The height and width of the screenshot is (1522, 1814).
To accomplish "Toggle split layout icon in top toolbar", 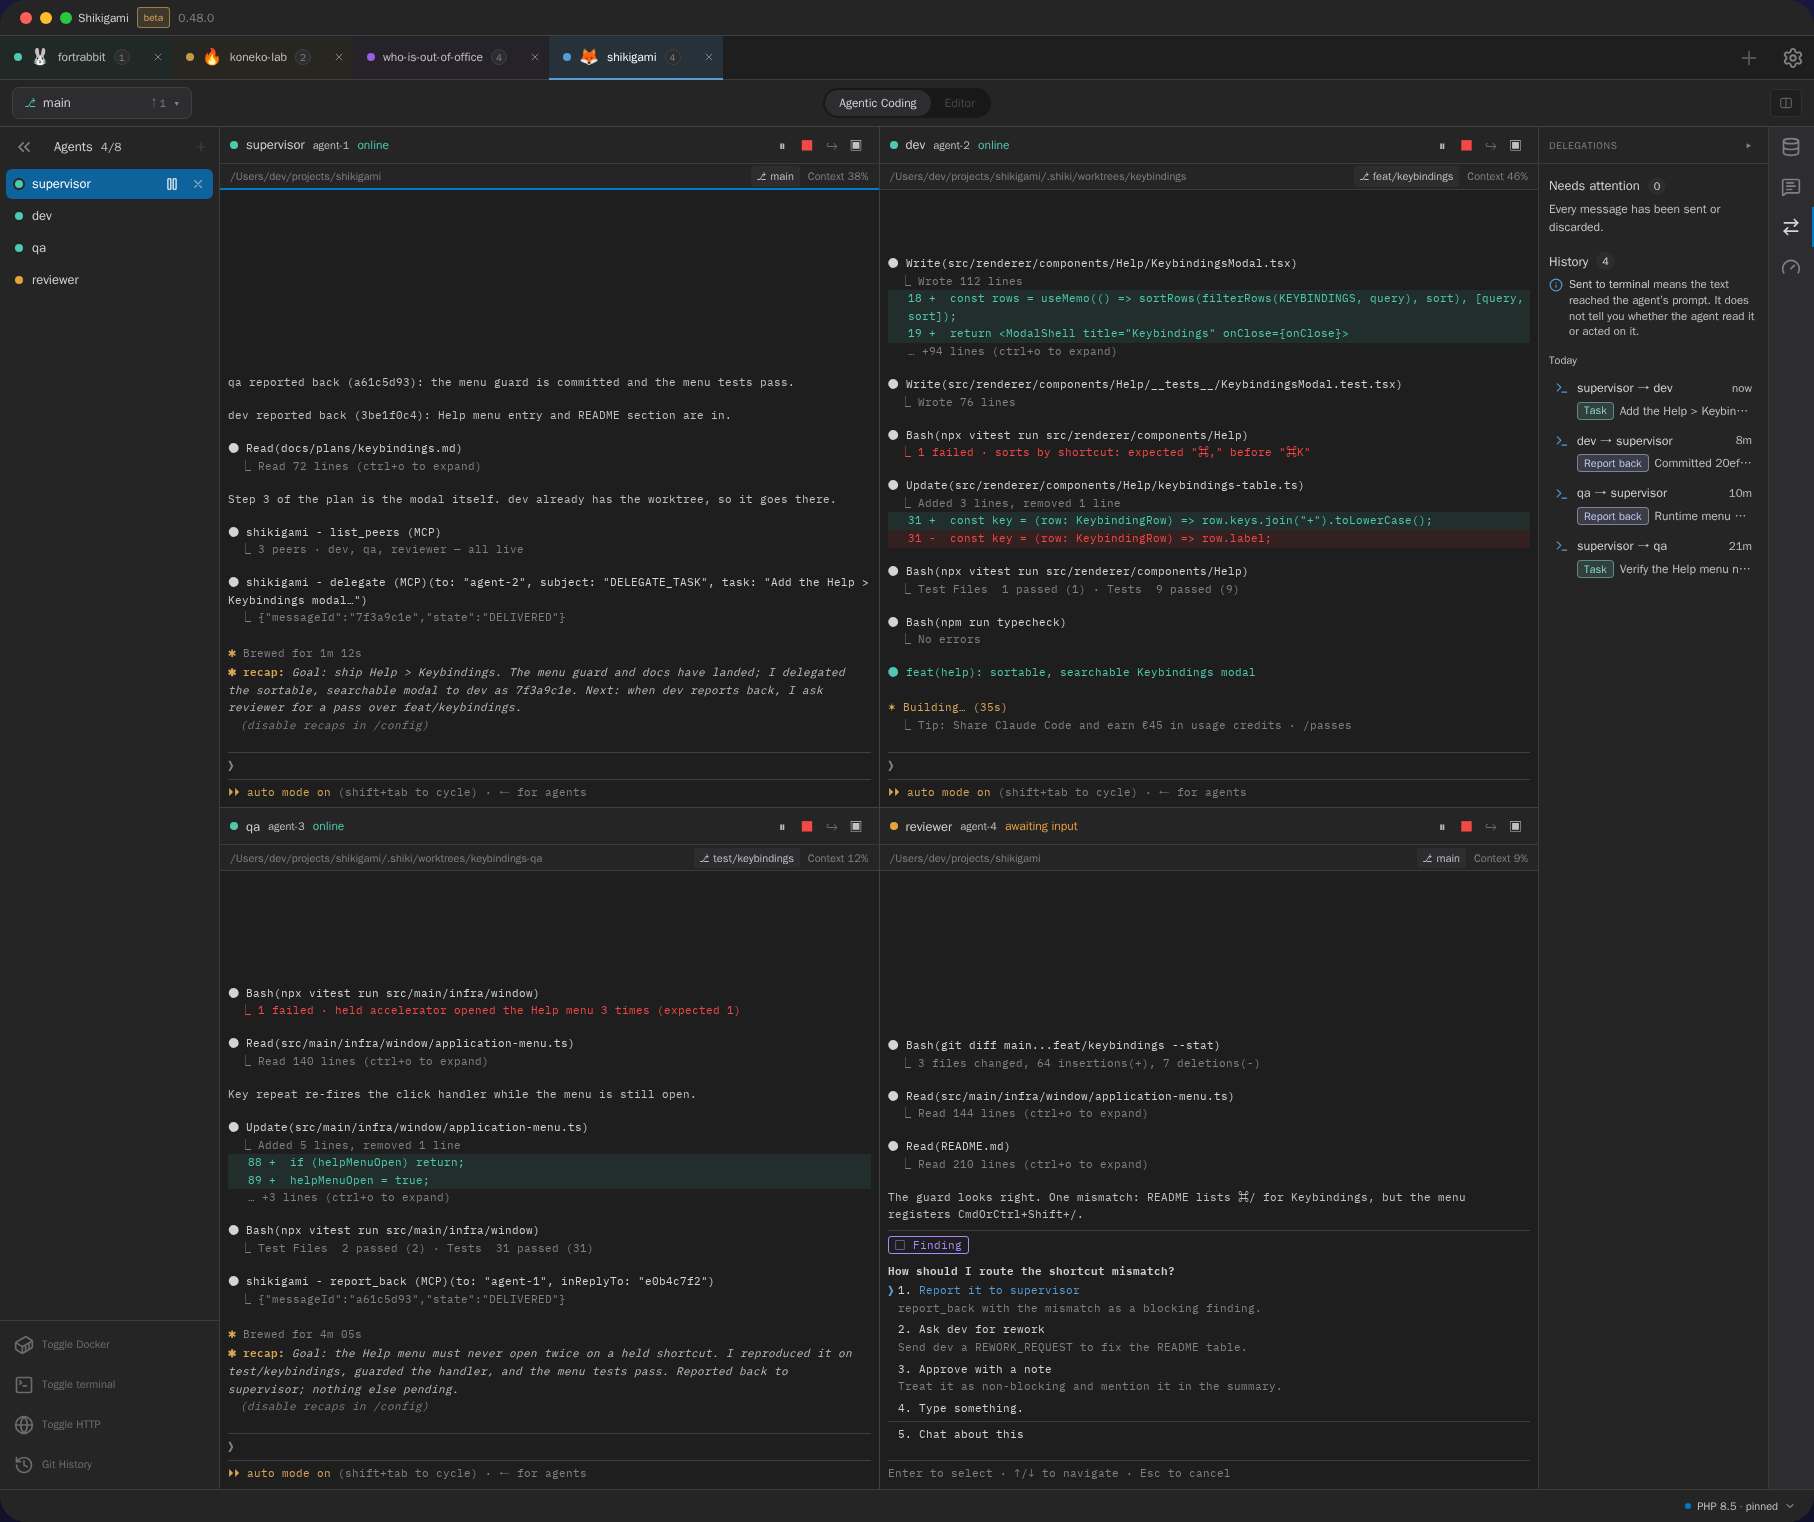I will [1785, 103].
